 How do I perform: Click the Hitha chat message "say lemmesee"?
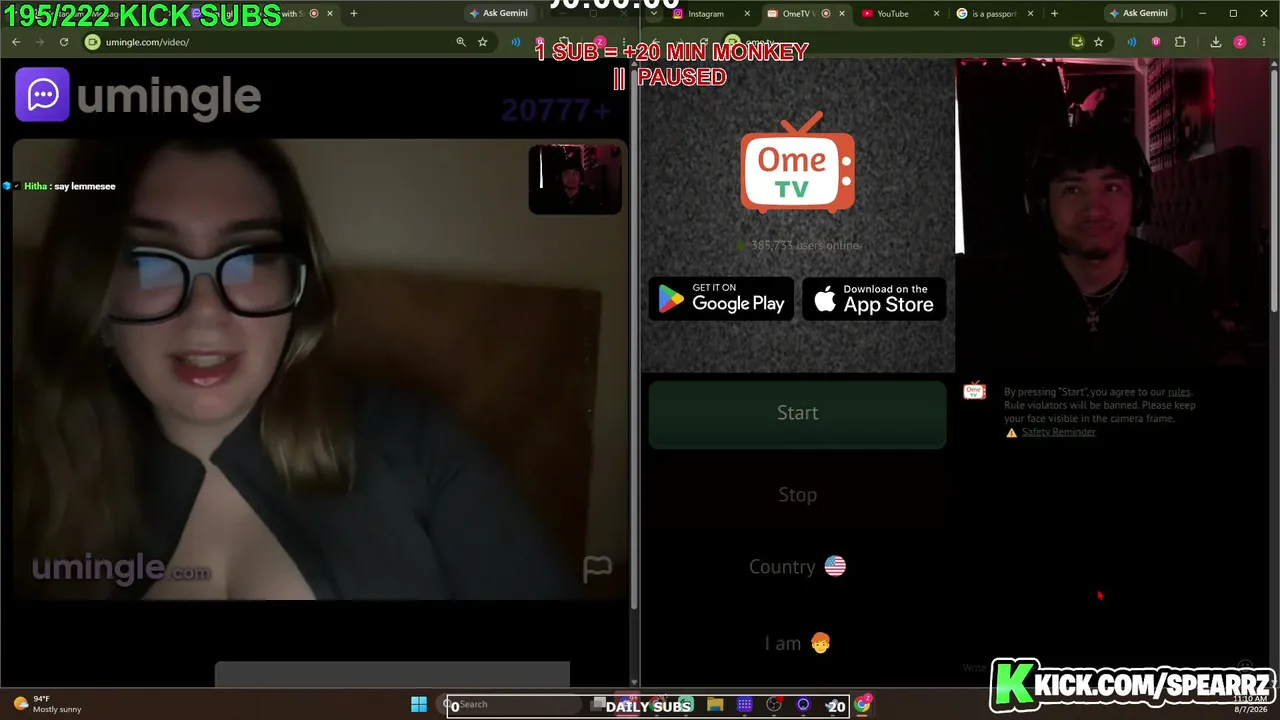70,186
